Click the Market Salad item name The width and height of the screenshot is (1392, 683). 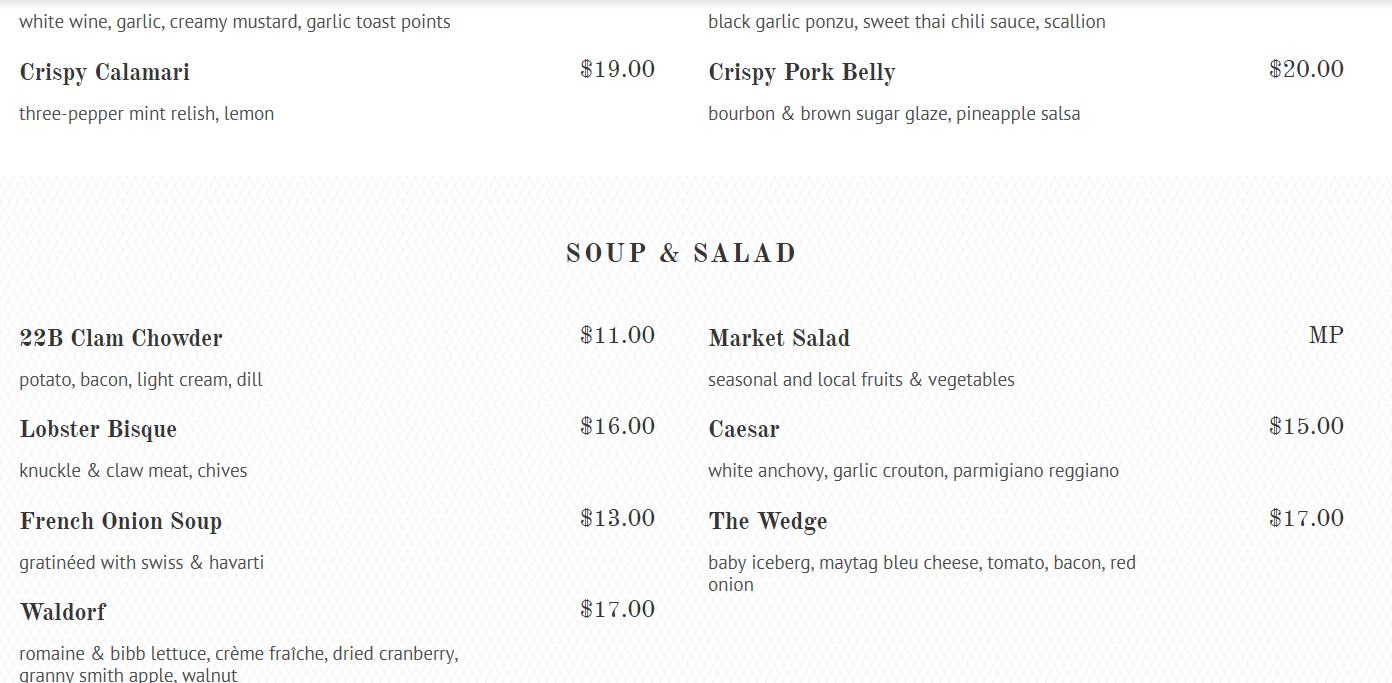click(779, 338)
